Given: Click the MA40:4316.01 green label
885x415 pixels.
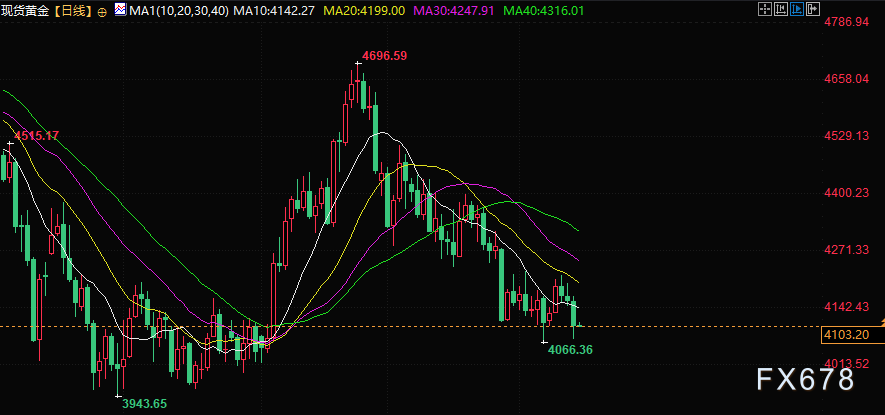Looking at the screenshot, I should point(544,11).
